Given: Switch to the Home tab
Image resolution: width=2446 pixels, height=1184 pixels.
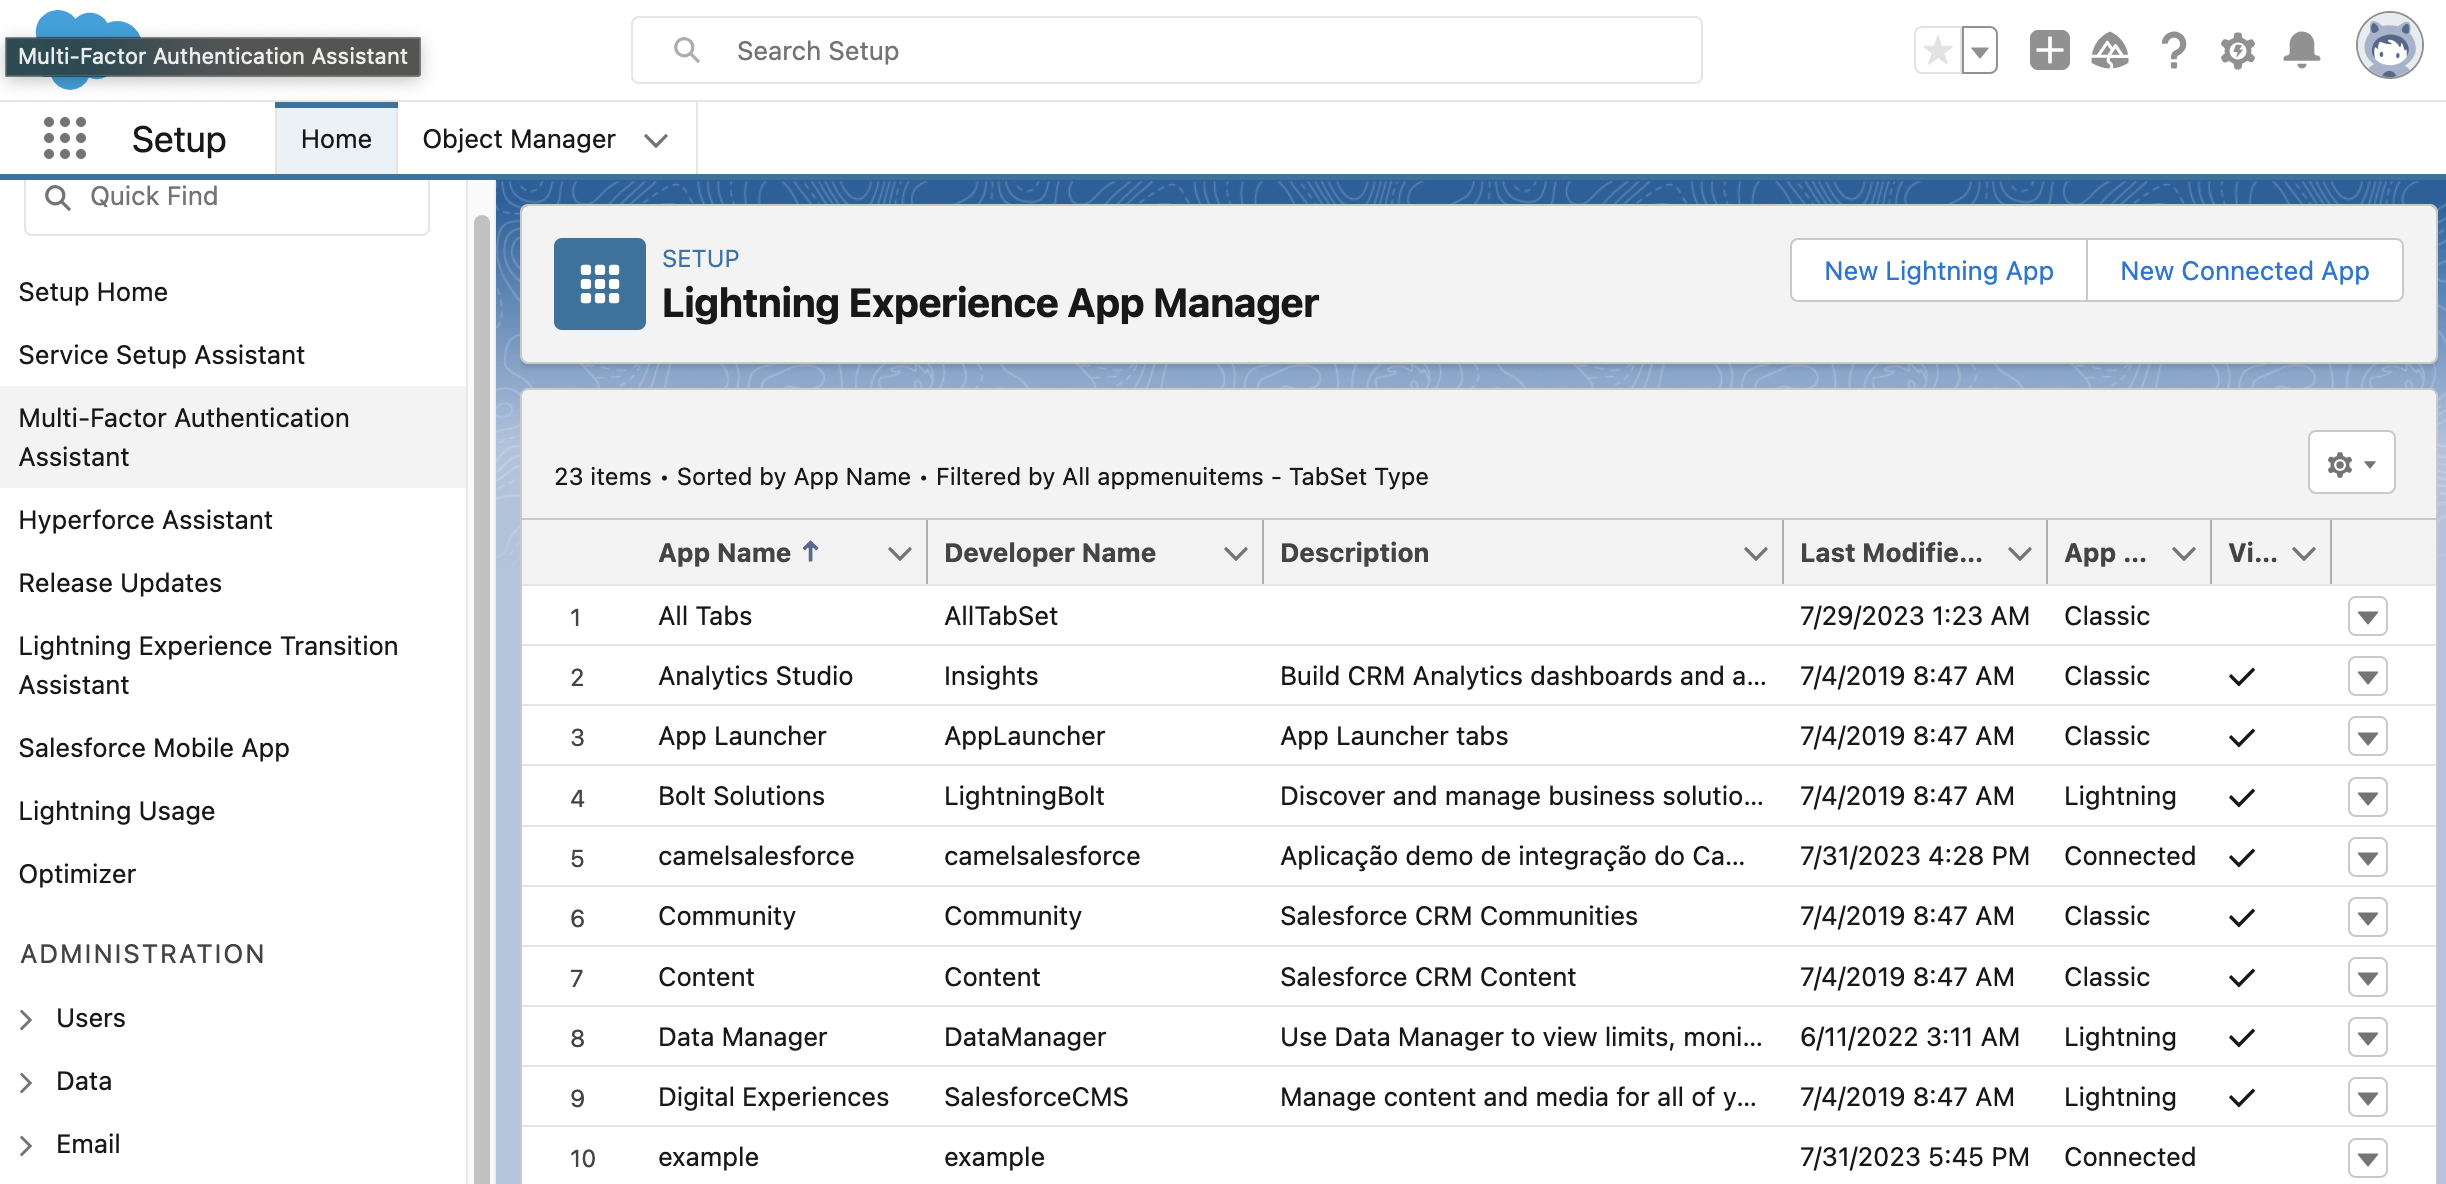Looking at the screenshot, I should [x=336, y=139].
